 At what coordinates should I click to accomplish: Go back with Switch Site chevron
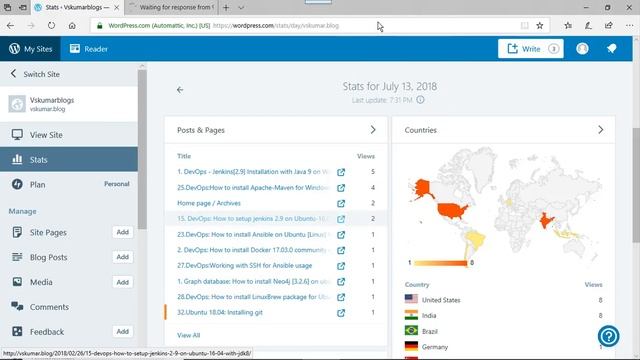(x=13, y=74)
